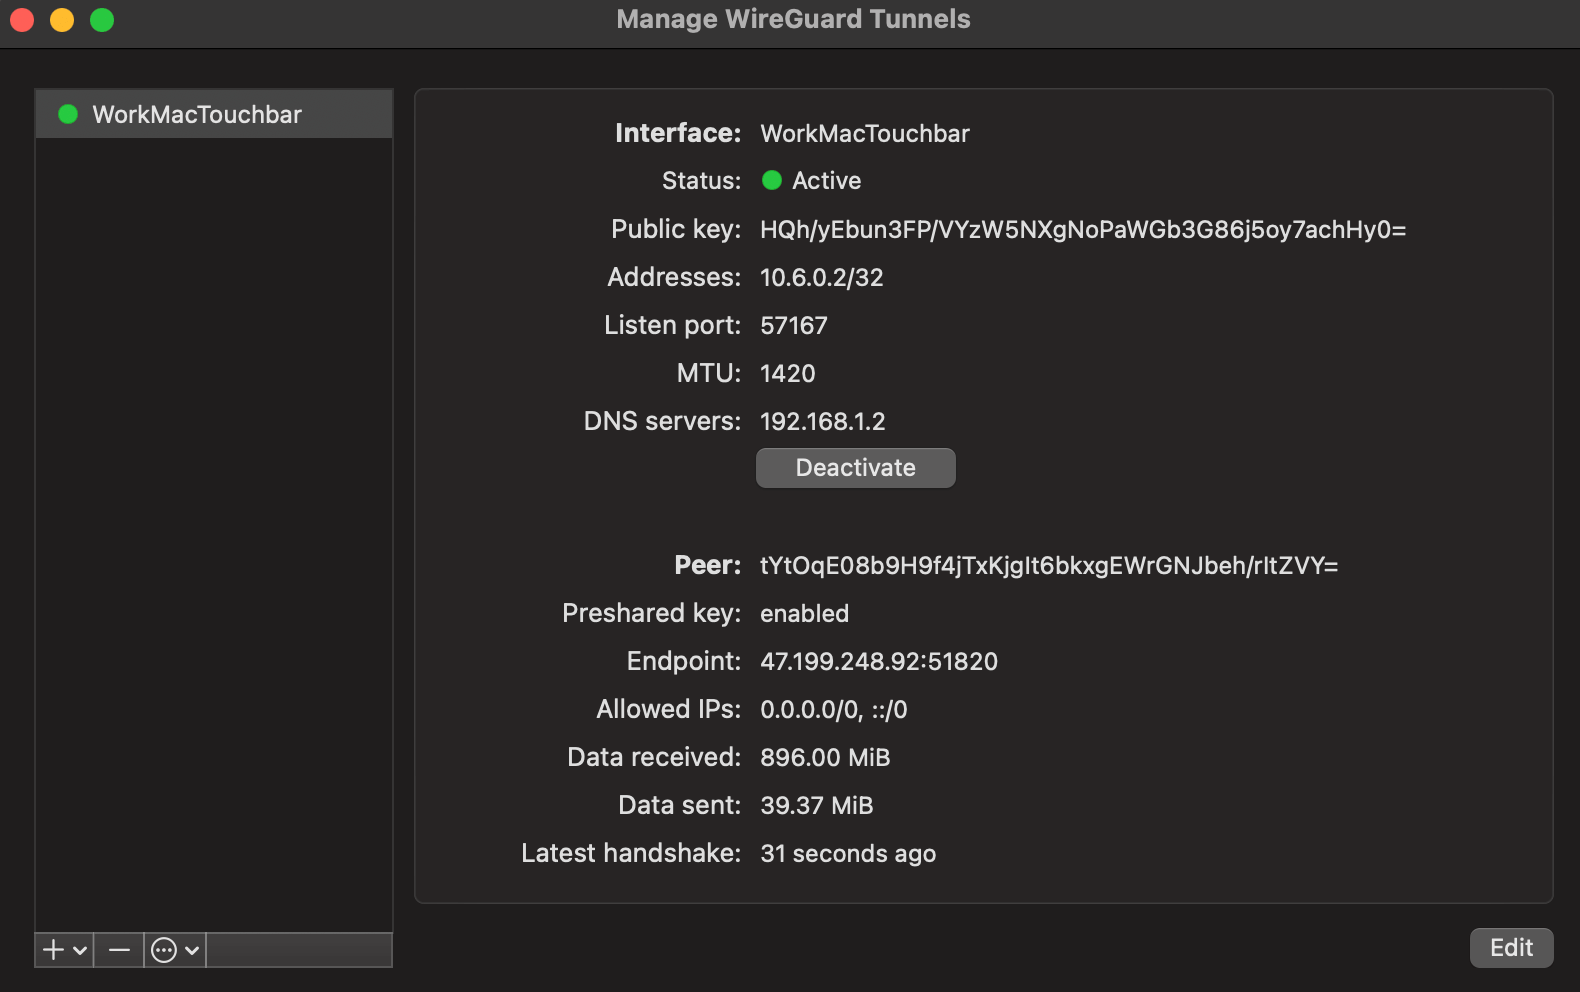The height and width of the screenshot is (992, 1580).
Task: Click the Deactivate button
Action: point(856,468)
